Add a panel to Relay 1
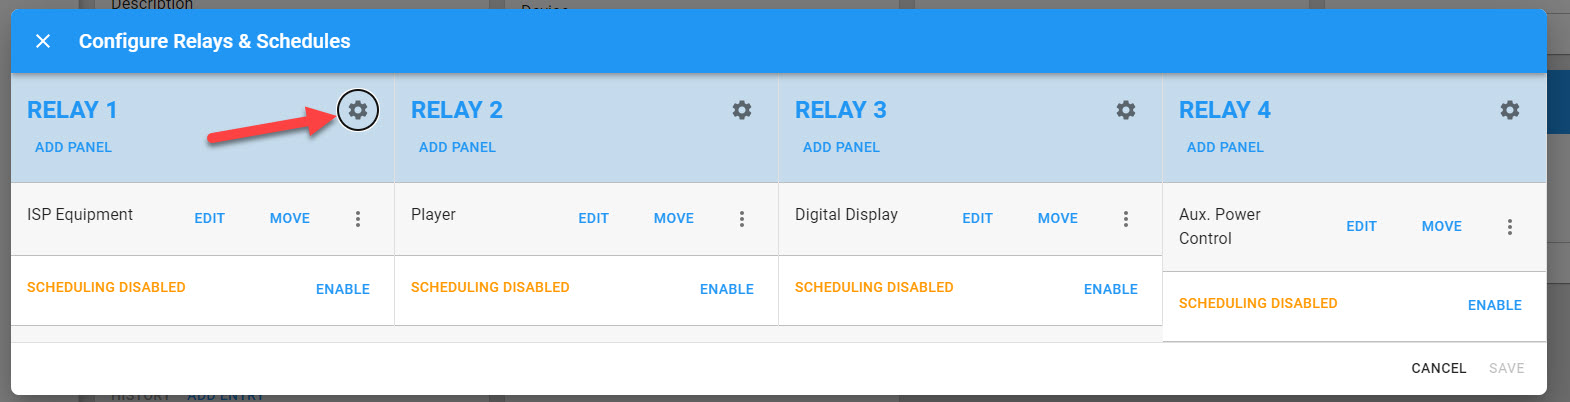 (73, 147)
